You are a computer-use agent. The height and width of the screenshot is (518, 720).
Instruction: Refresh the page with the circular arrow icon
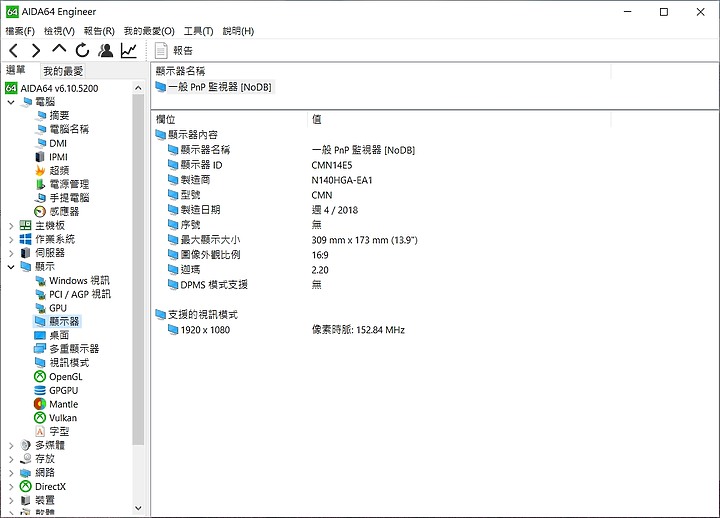[x=83, y=50]
